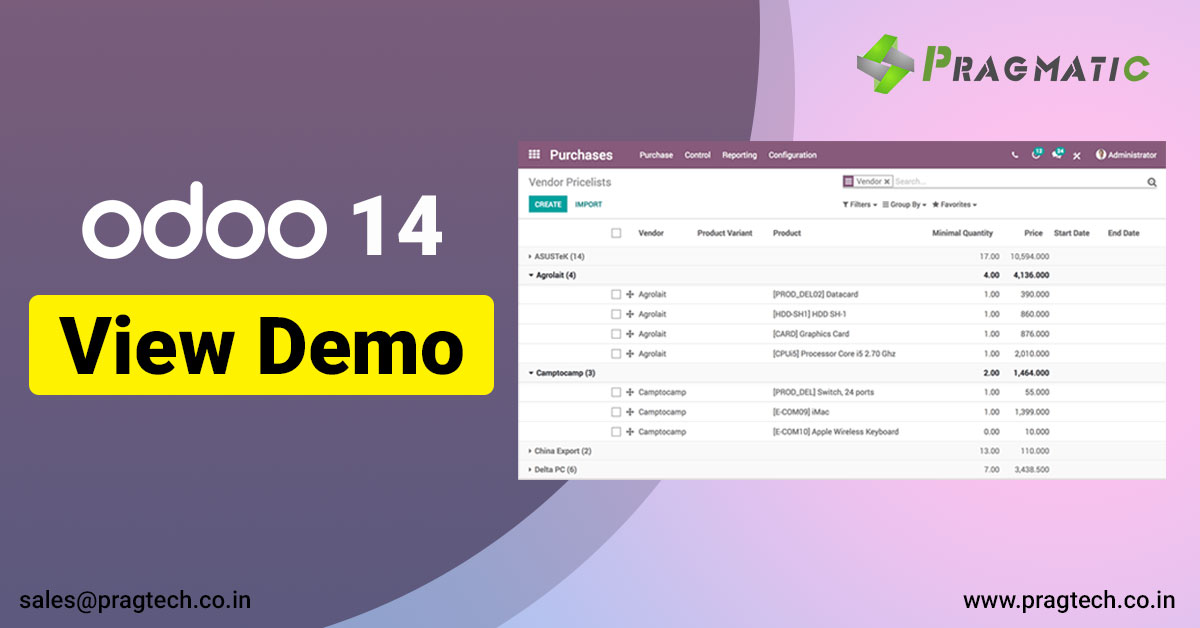Click the X debug icon in navbar
The image size is (1200, 628).
(x=1077, y=156)
